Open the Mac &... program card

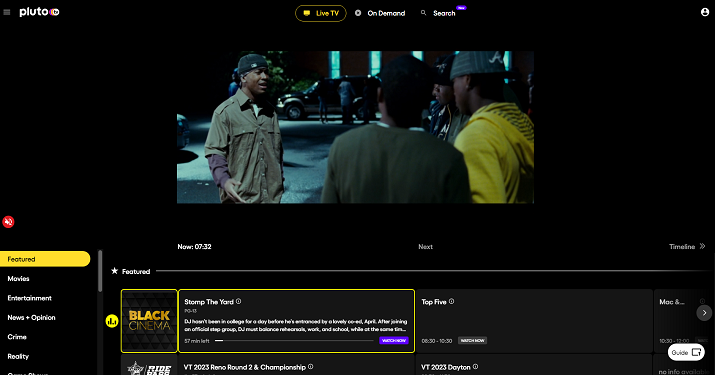684,321
